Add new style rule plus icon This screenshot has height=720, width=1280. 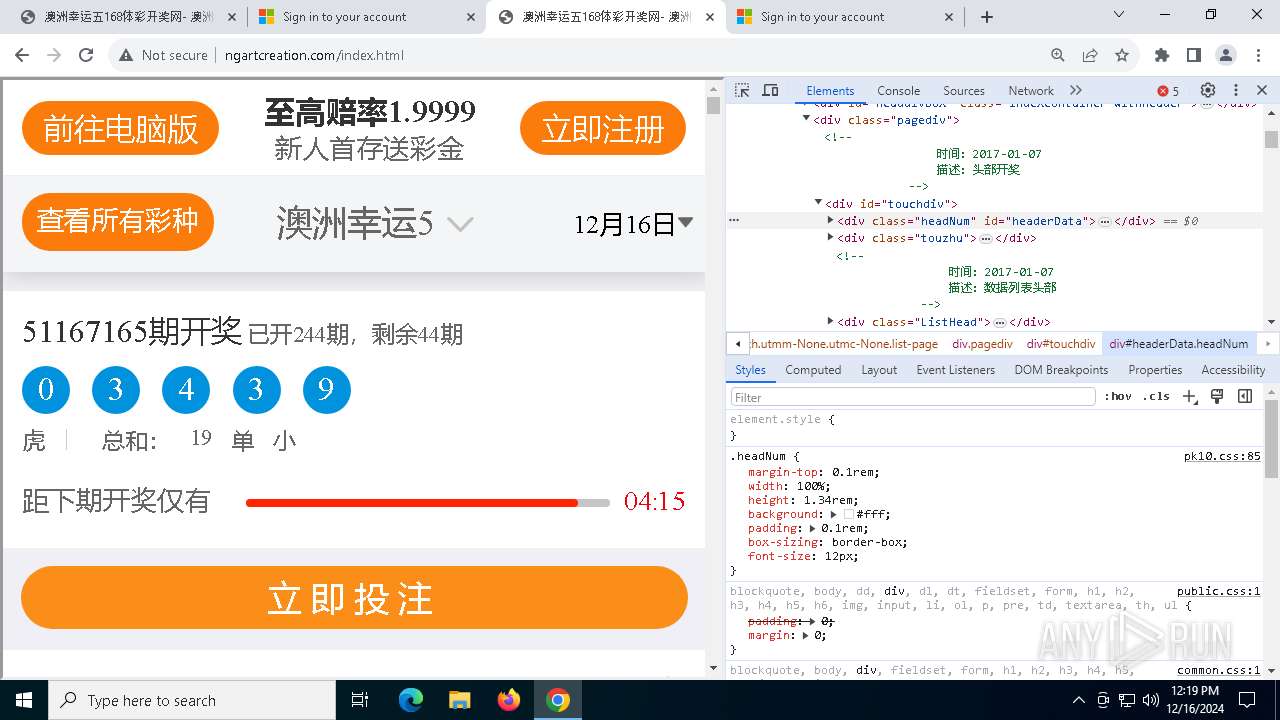tap(1190, 397)
